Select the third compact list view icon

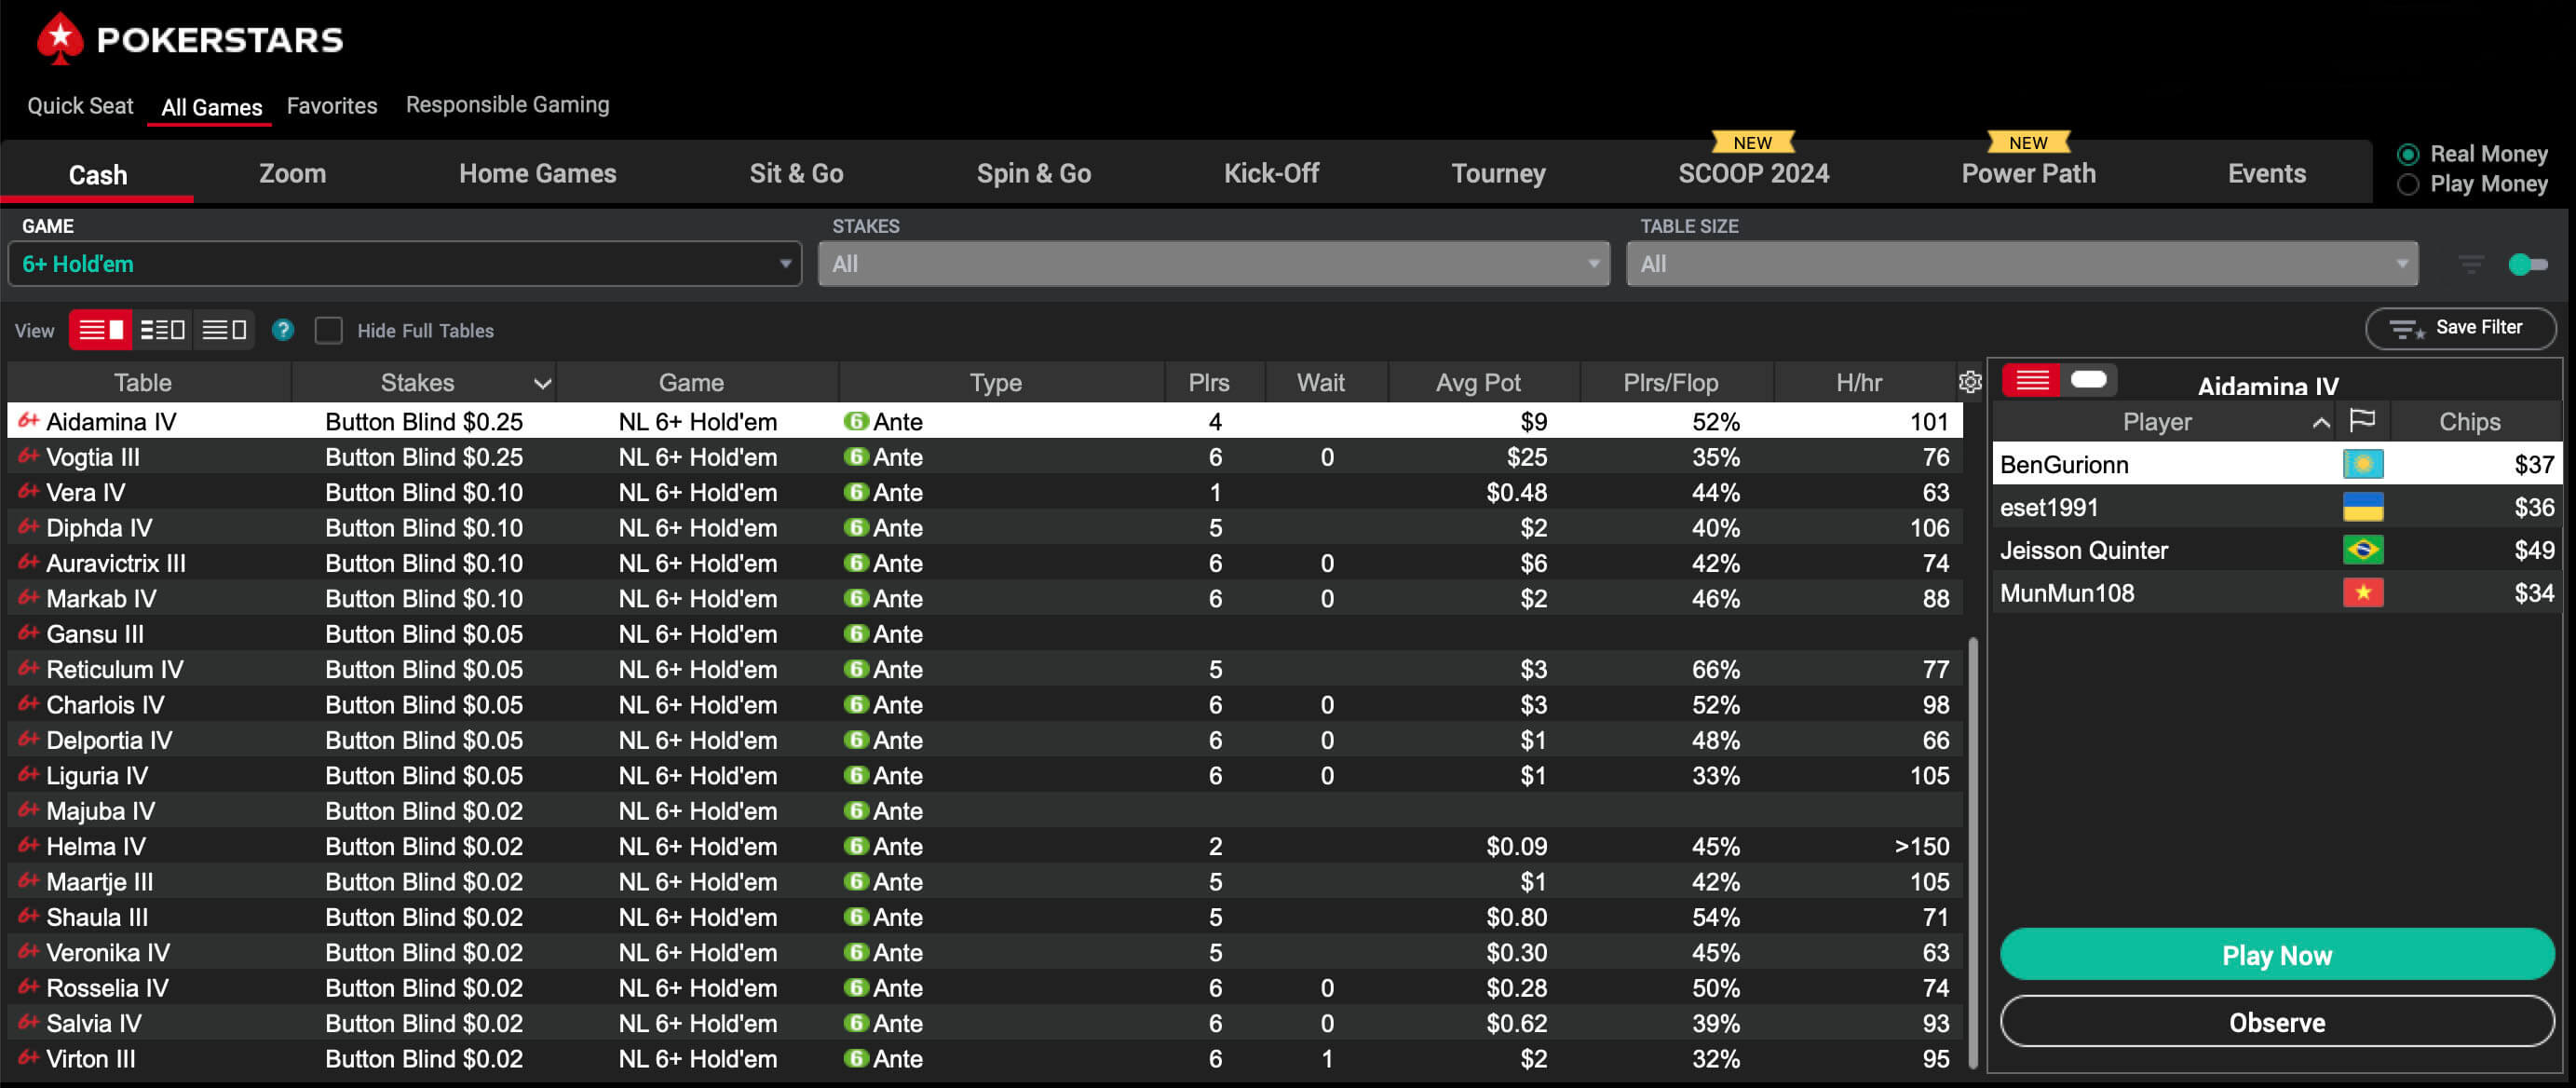coord(224,330)
